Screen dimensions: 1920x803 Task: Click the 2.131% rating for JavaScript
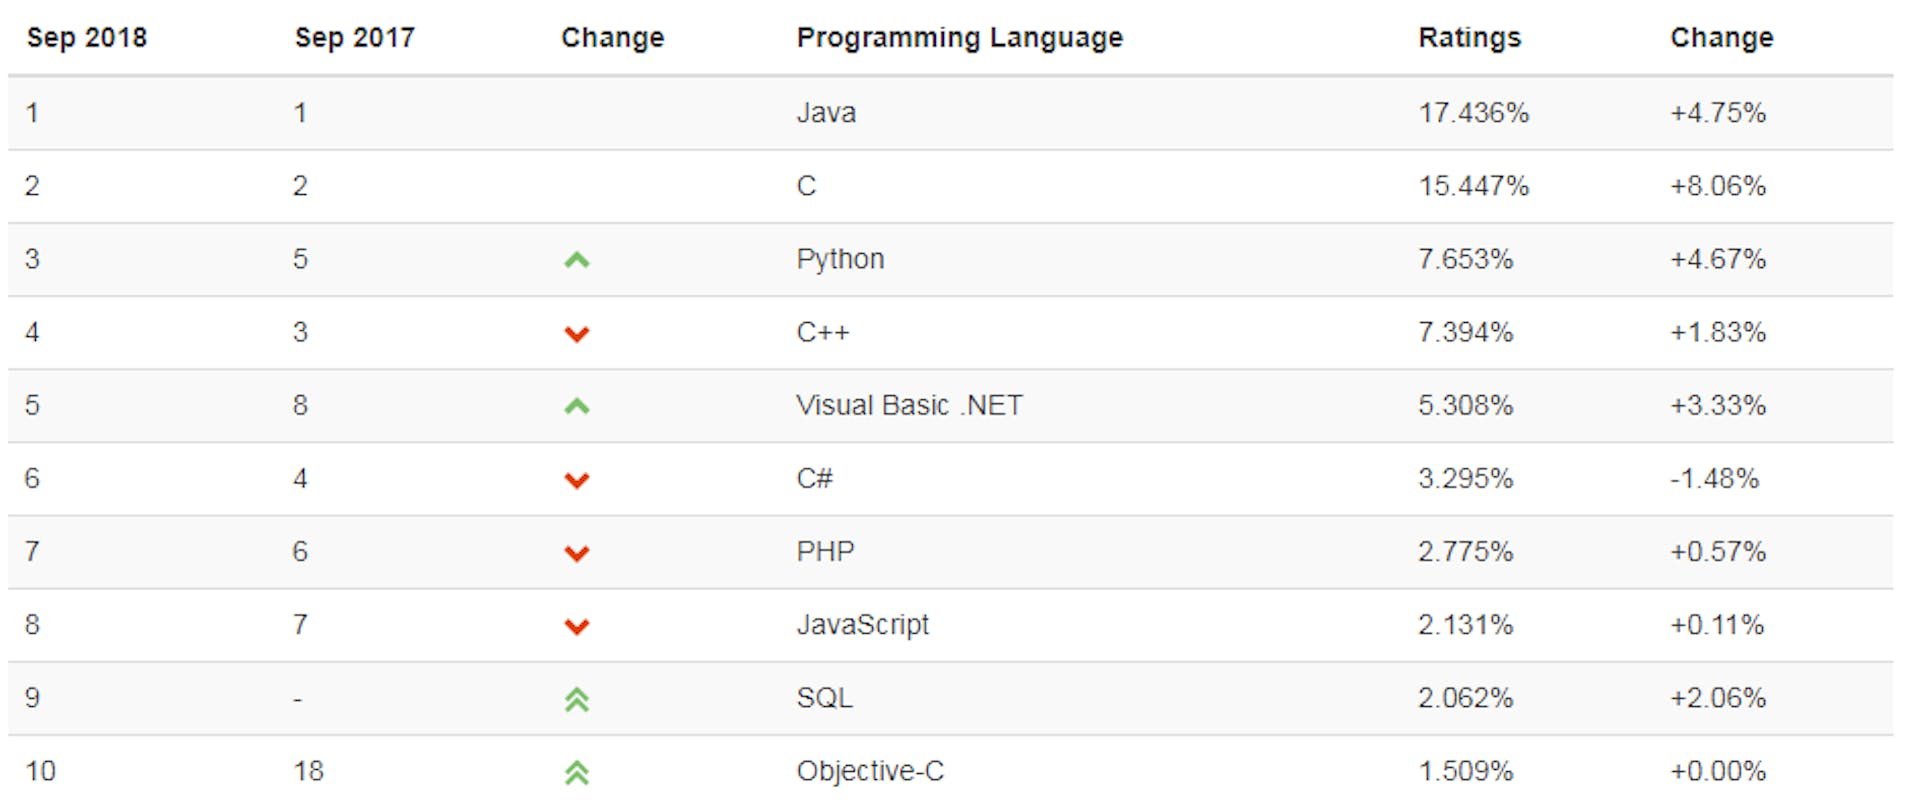1465,625
